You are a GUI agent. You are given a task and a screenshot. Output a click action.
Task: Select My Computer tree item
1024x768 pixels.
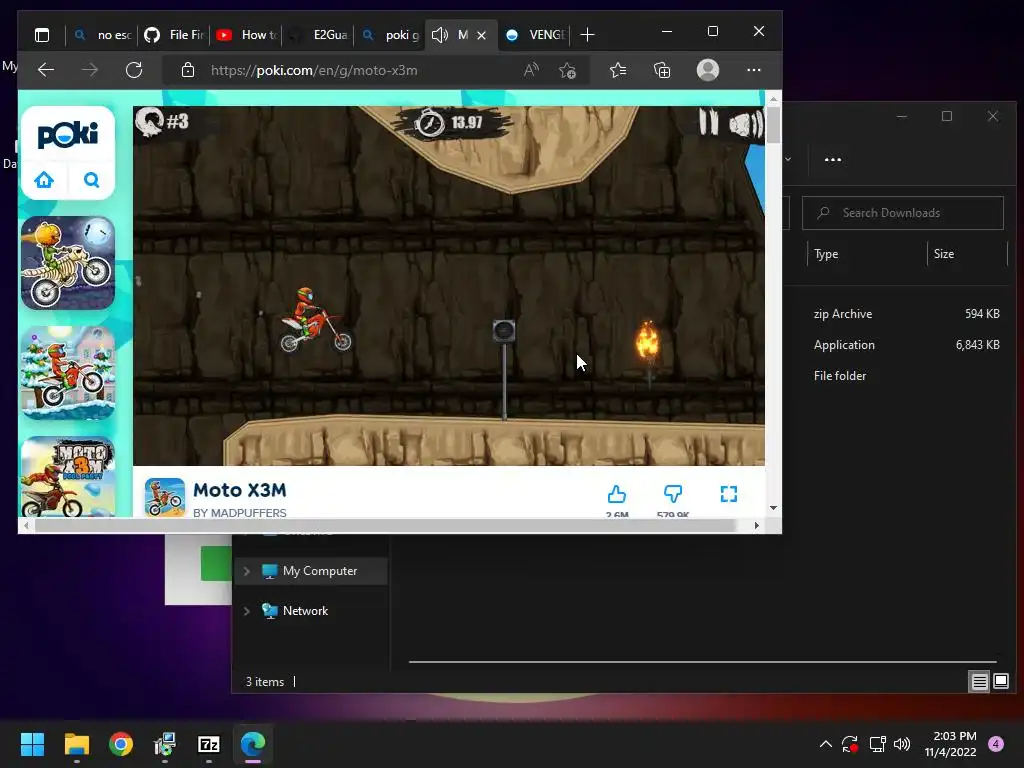click(x=311, y=571)
